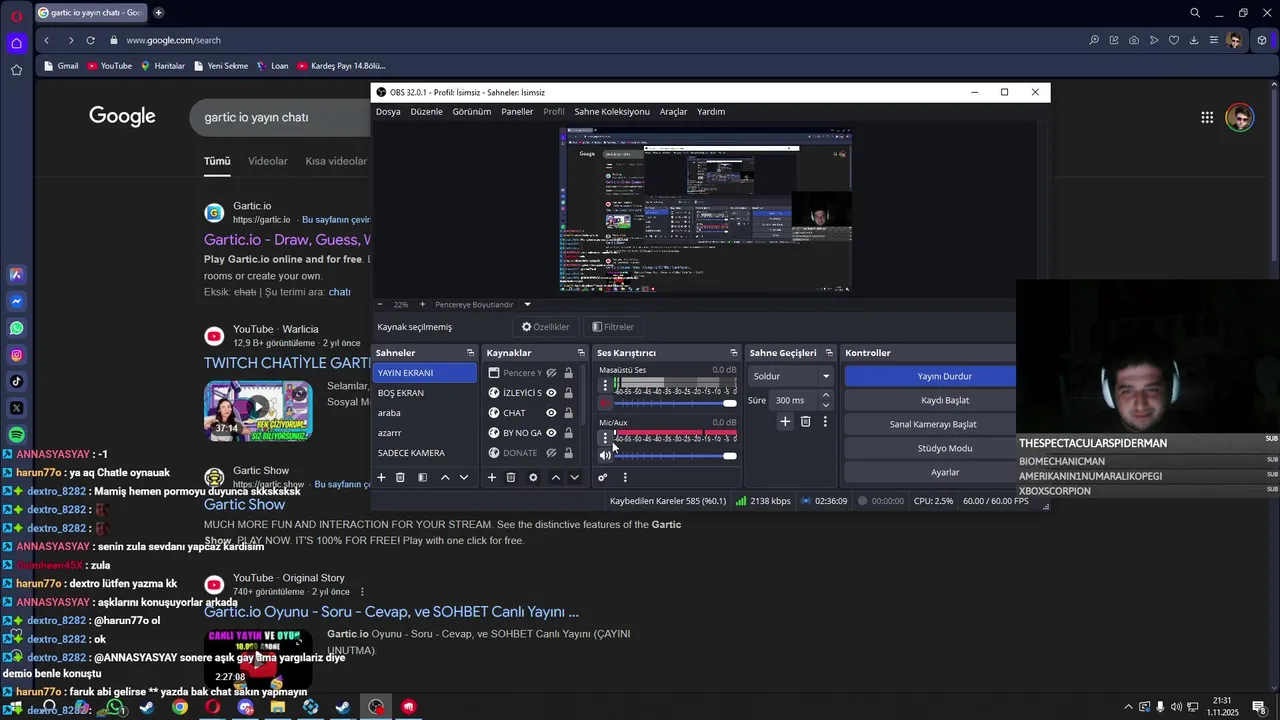1280x720 pixels.
Task: Open WhatsApp in Opera sidebar
Action: [16, 328]
